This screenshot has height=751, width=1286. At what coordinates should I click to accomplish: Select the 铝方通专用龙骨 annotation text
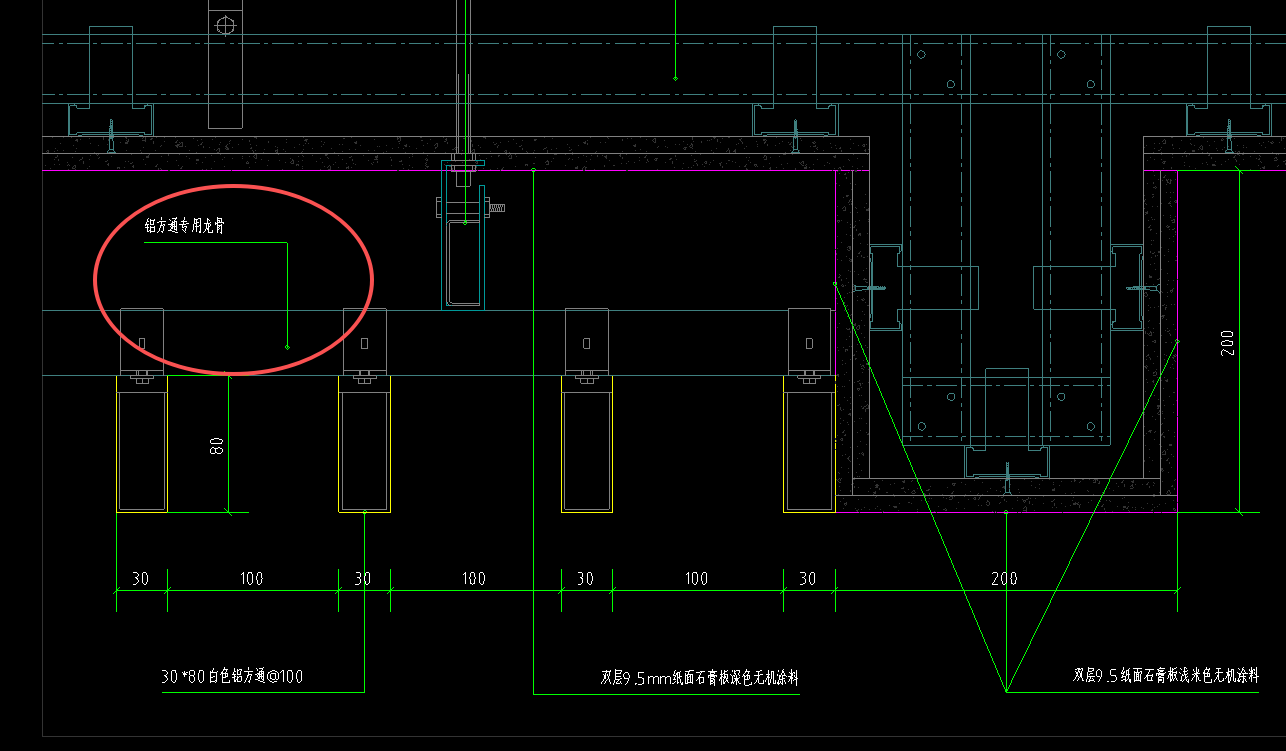tap(184, 227)
